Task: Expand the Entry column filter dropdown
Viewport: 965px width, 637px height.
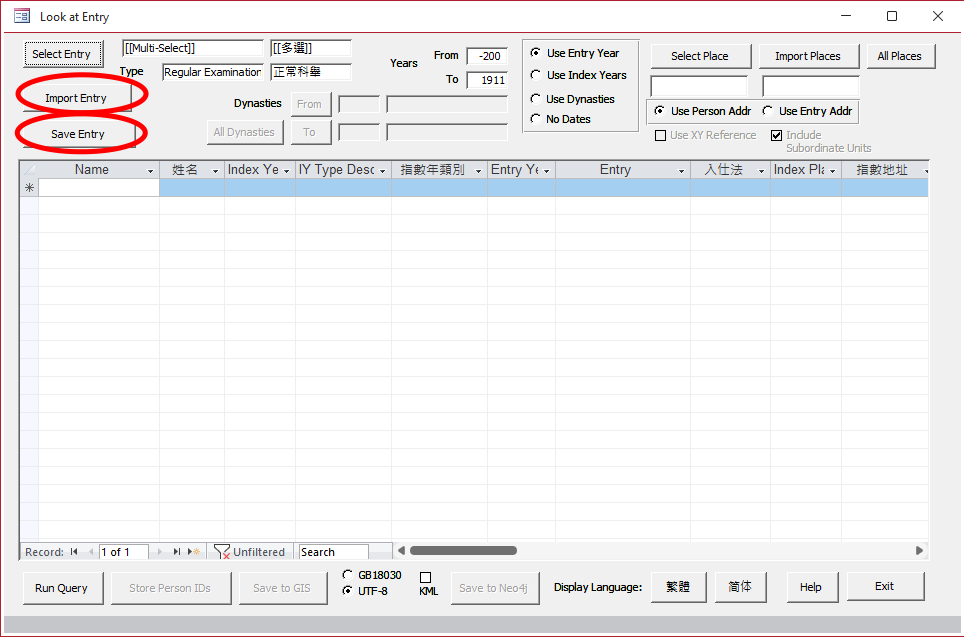Action: (x=682, y=171)
